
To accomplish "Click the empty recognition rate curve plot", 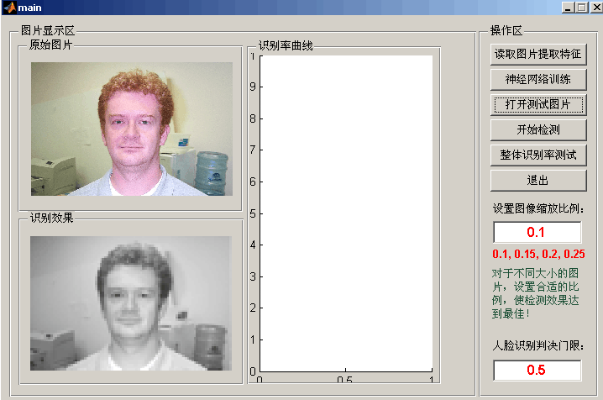I will click(x=346, y=213).
